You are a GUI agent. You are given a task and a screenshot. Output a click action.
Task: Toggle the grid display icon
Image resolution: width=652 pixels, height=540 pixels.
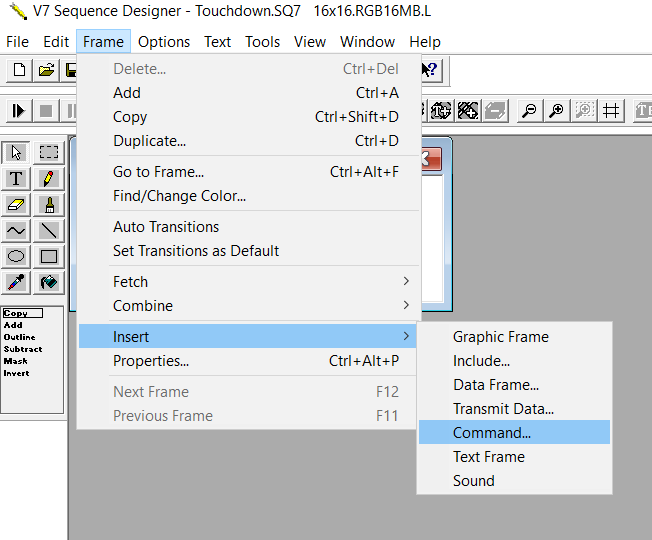(x=611, y=111)
